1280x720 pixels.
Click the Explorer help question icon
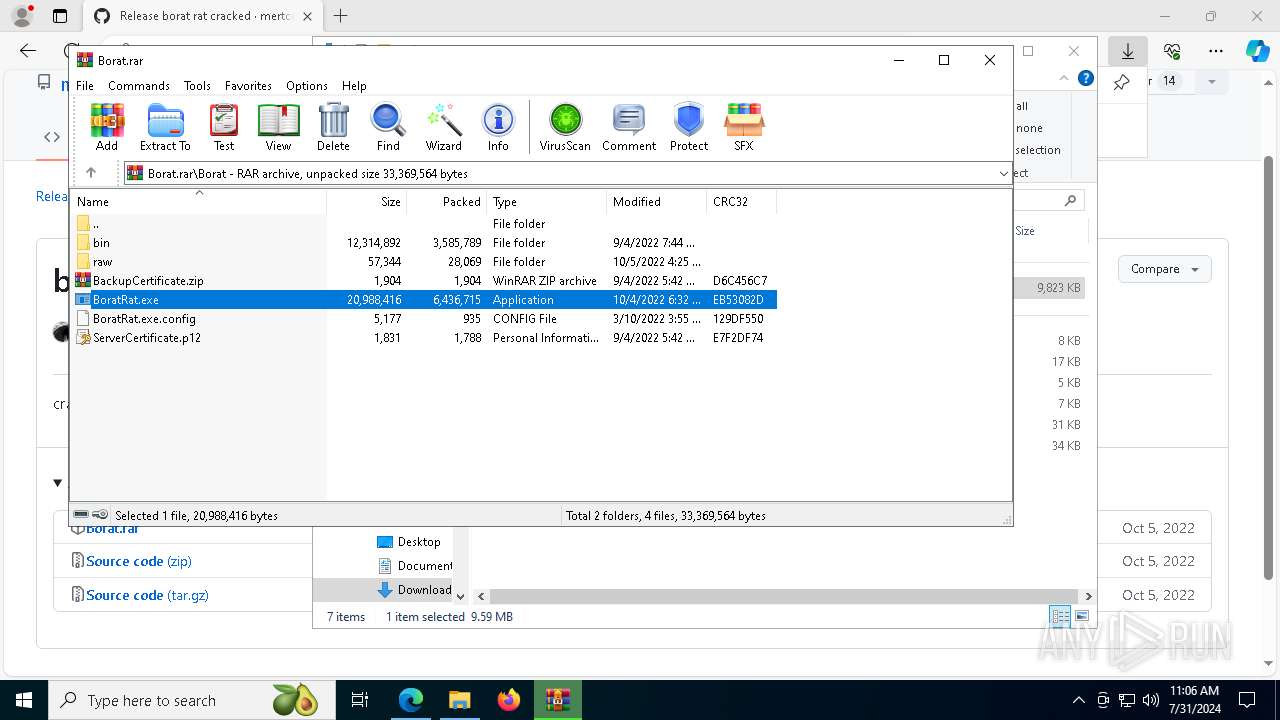[1086, 78]
